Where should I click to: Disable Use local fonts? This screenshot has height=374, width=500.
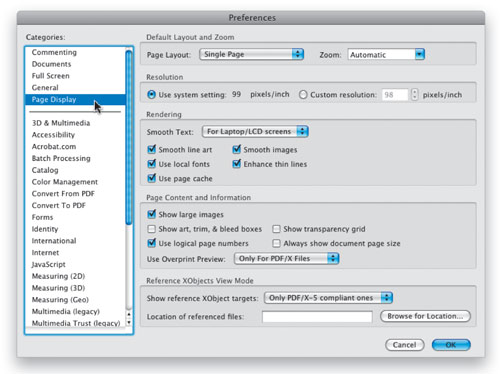tap(152, 164)
